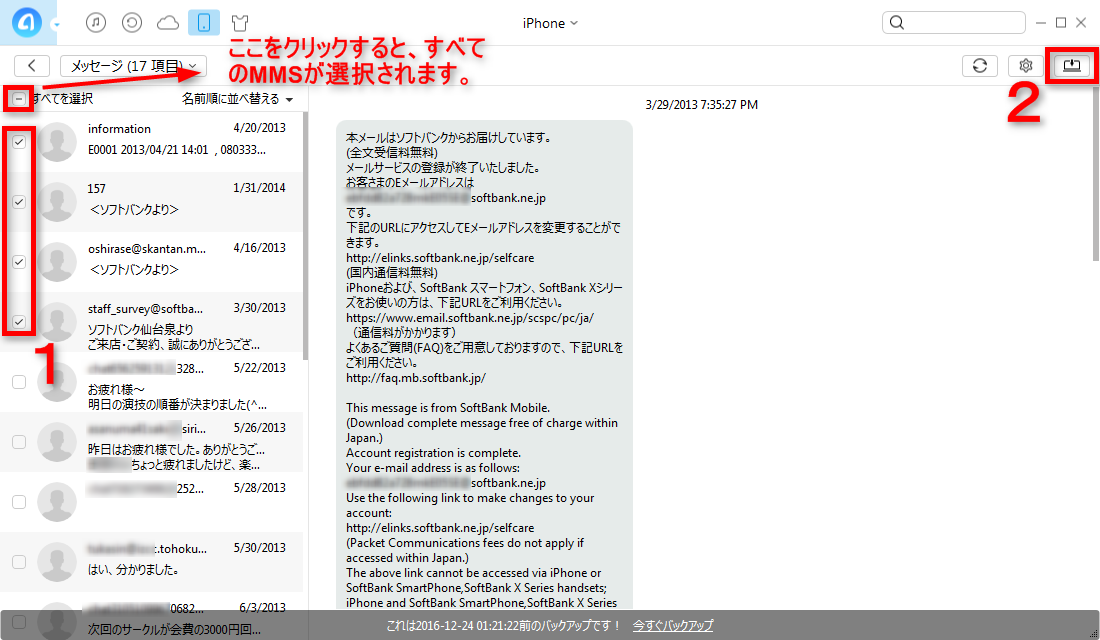Screen dimensions: 1100x640
Task: Select the device phone icon tab
Action: 203,22
